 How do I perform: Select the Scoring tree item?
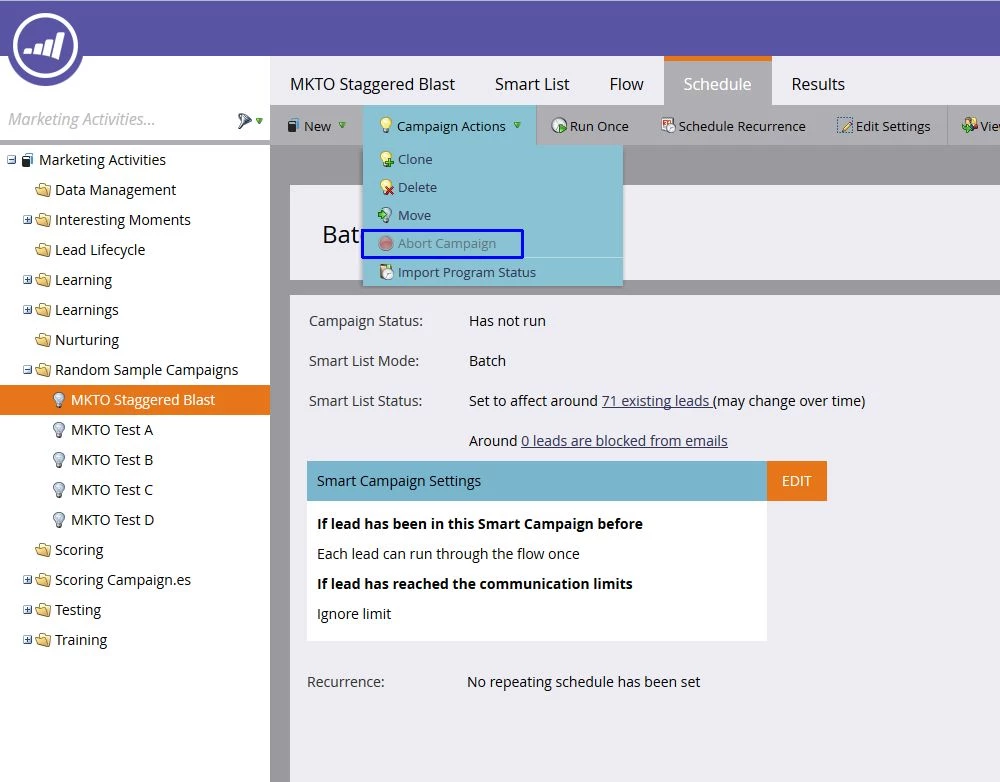pyautogui.click(x=79, y=550)
